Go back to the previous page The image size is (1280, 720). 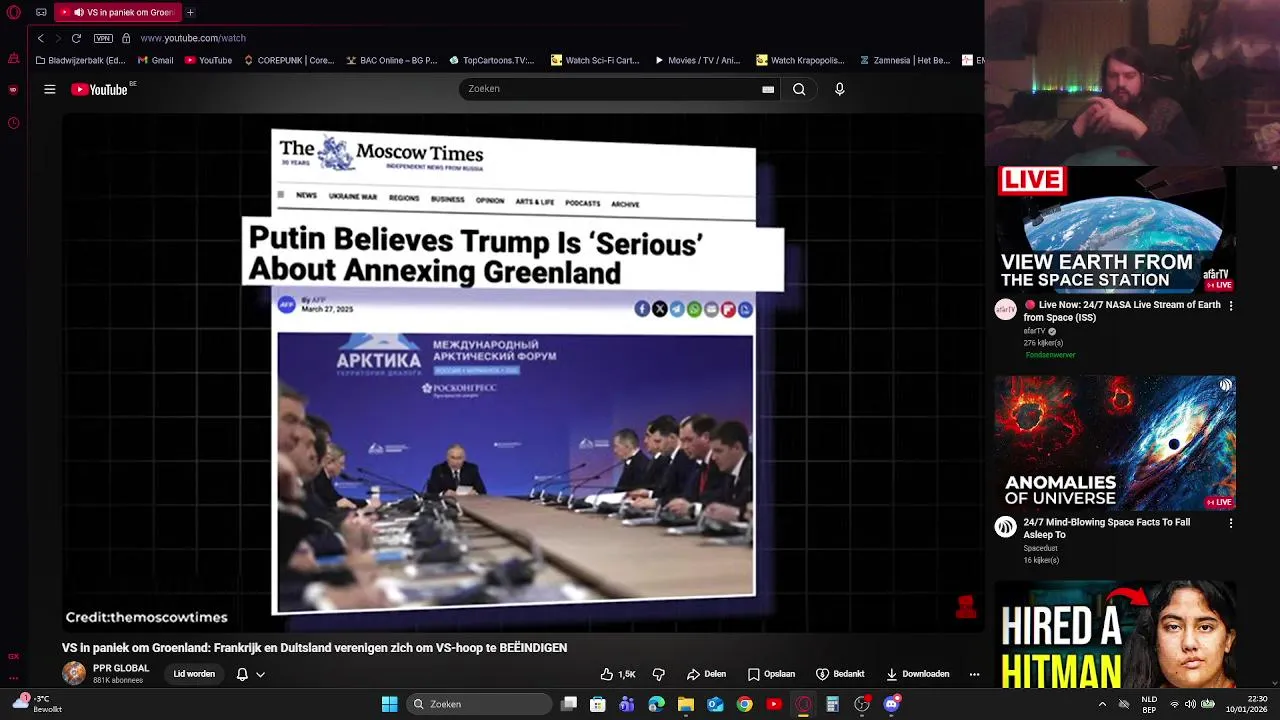(40, 38)
